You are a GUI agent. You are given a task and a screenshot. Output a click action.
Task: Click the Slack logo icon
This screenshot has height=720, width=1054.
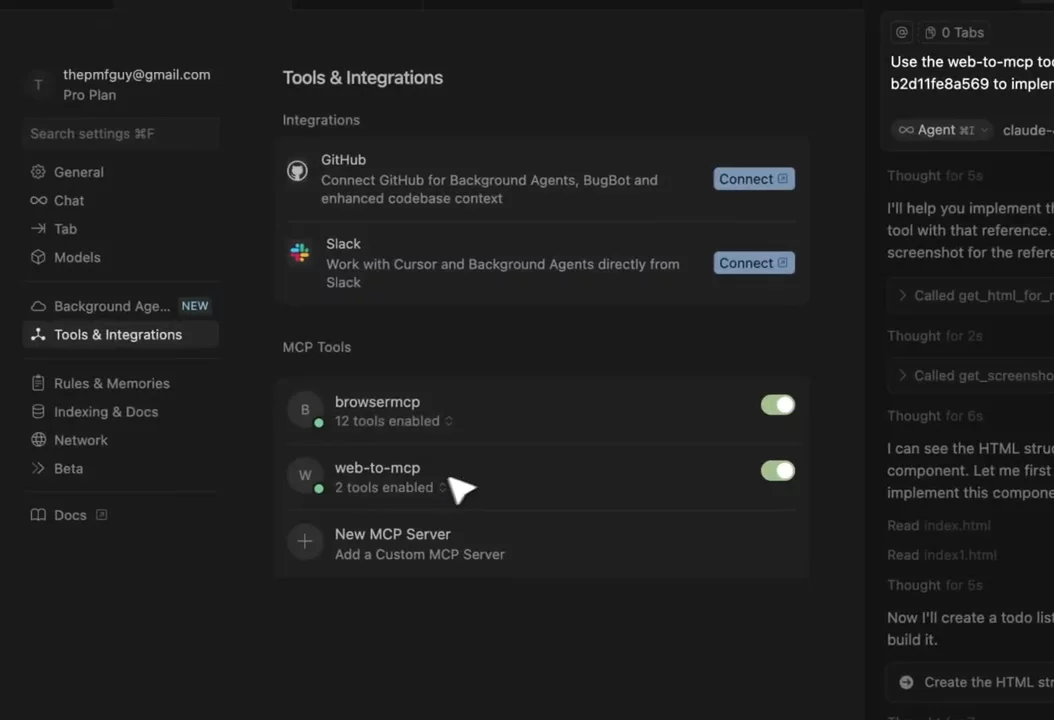pos(300,253)
